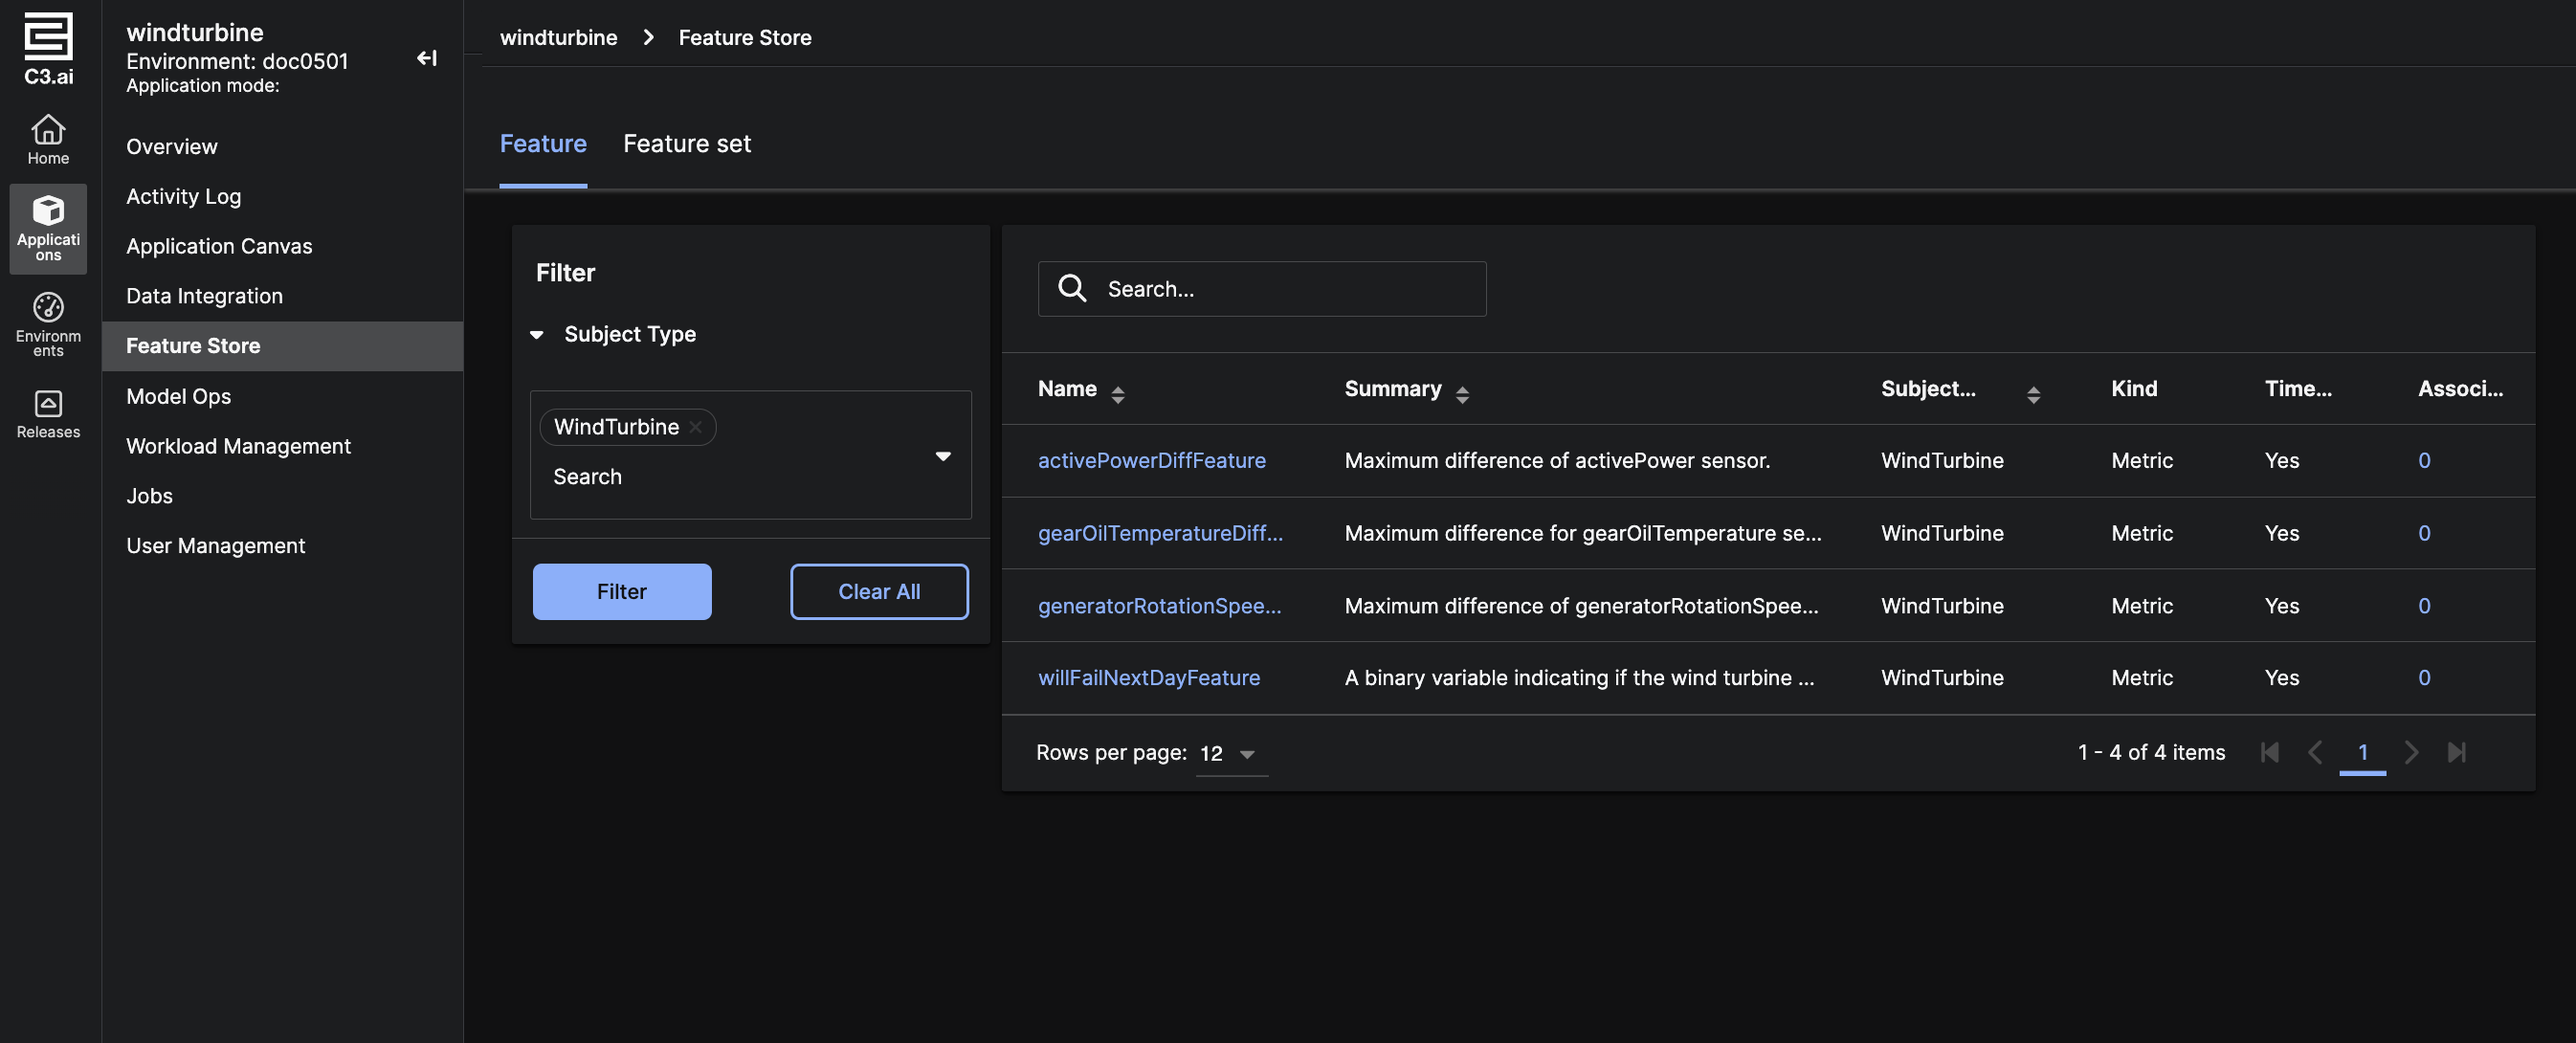The image size is (2576, 1043).
Task: Sort the table by Summary column
Action: coord(1462,394)
